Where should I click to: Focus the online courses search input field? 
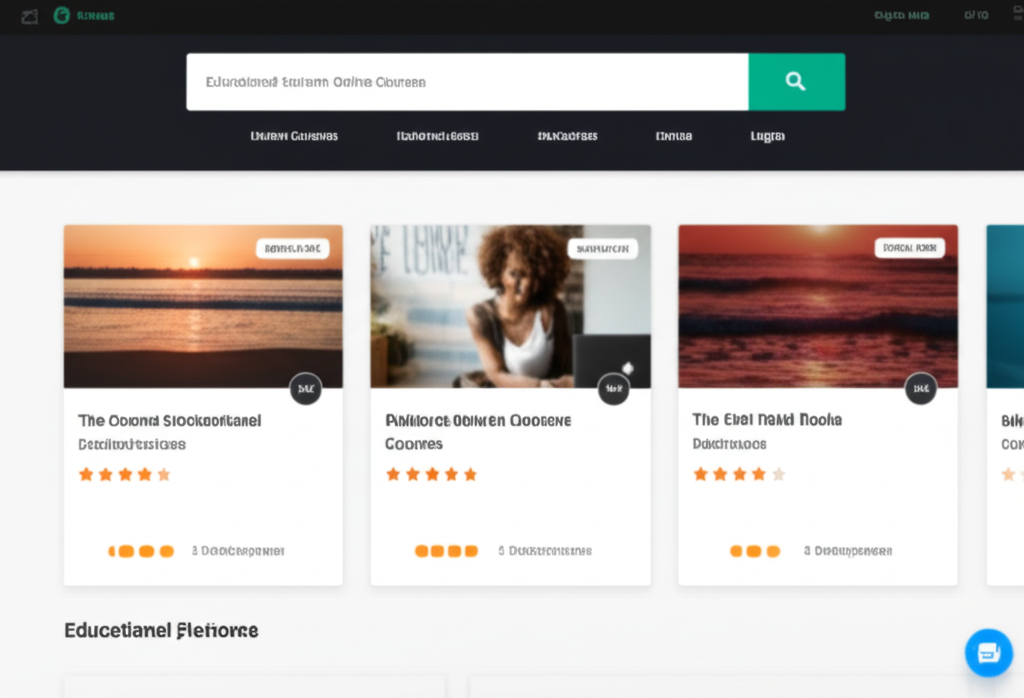pos(467,82)
